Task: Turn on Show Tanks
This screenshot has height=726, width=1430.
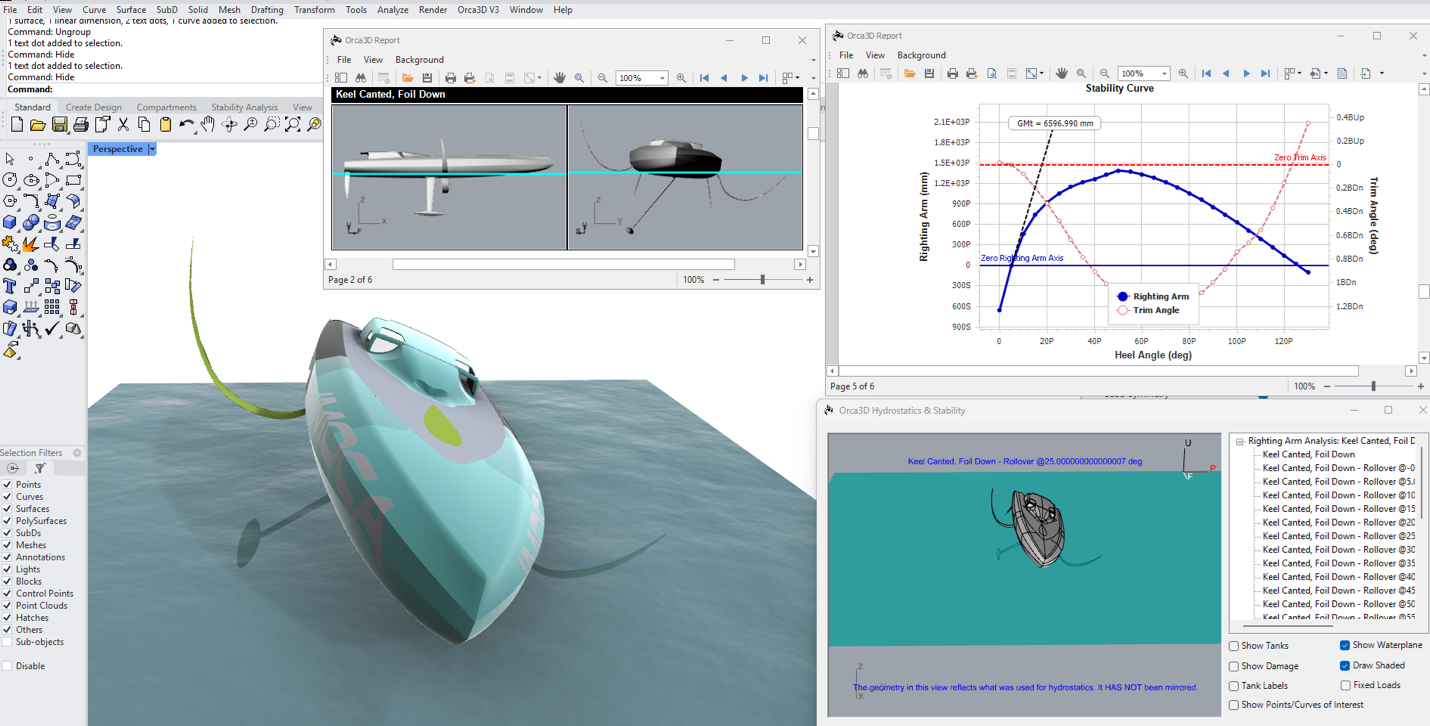Action: (x=1233, y=645)
